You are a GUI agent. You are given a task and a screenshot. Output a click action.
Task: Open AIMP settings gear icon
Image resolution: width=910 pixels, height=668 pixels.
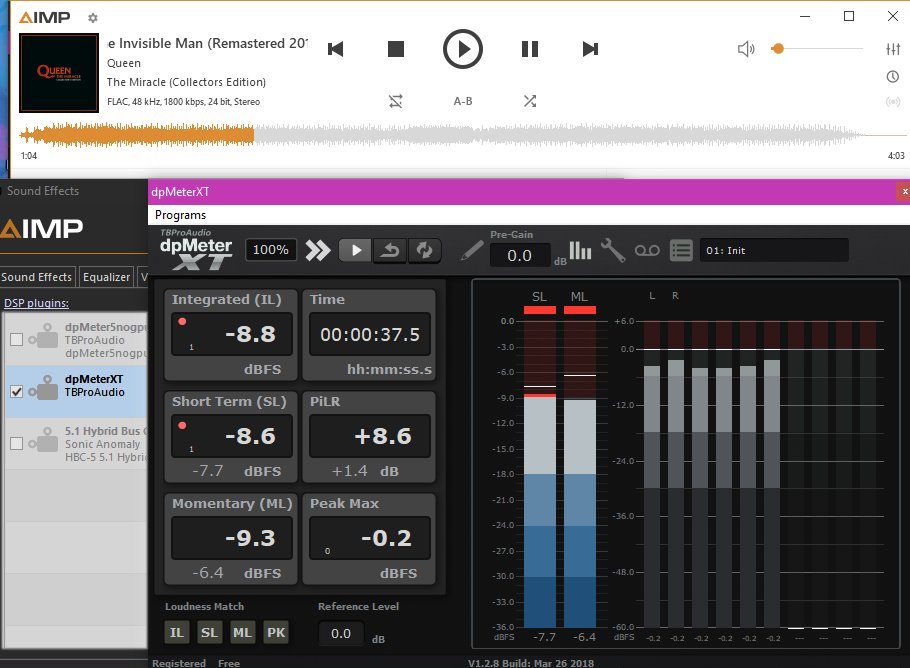pyautogui.click(x=93, y=18)
